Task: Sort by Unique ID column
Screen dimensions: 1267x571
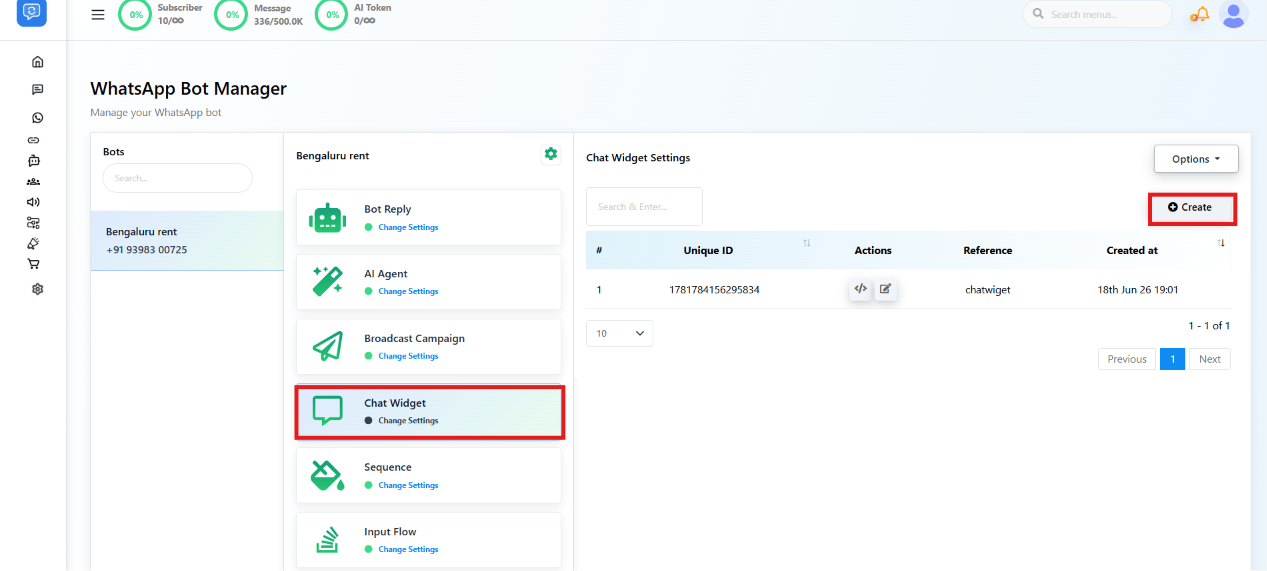Action: [806, 243]
